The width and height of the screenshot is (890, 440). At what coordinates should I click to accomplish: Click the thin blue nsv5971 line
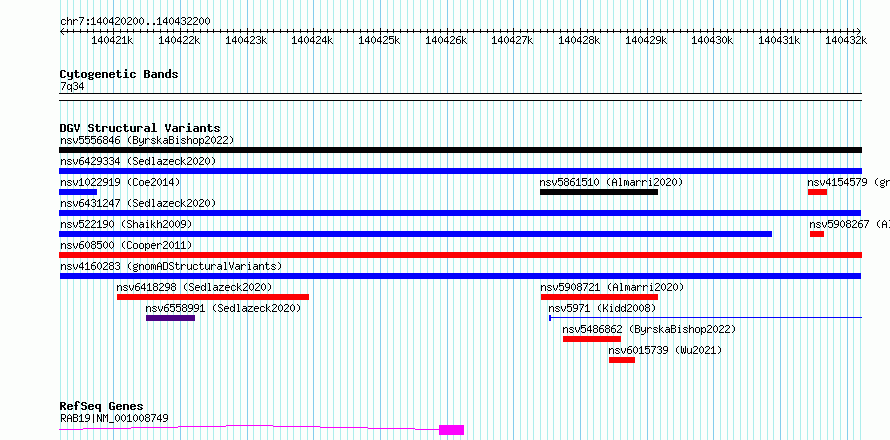706,318
